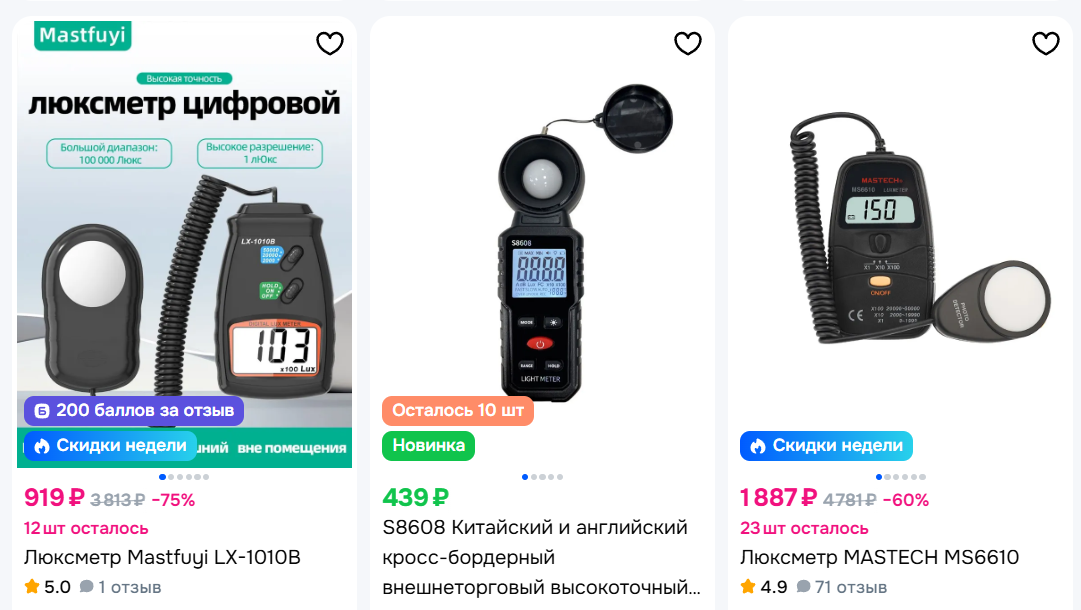1081x610 pixels.
Task: Click star rating icon of MASTECH MS6610
Action: (748, 587)
